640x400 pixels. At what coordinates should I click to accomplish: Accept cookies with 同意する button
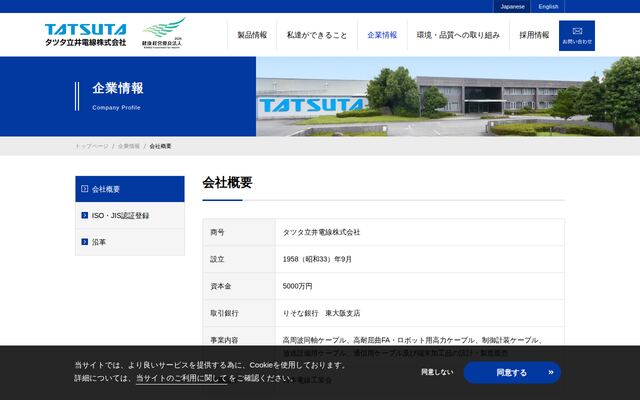512,372
